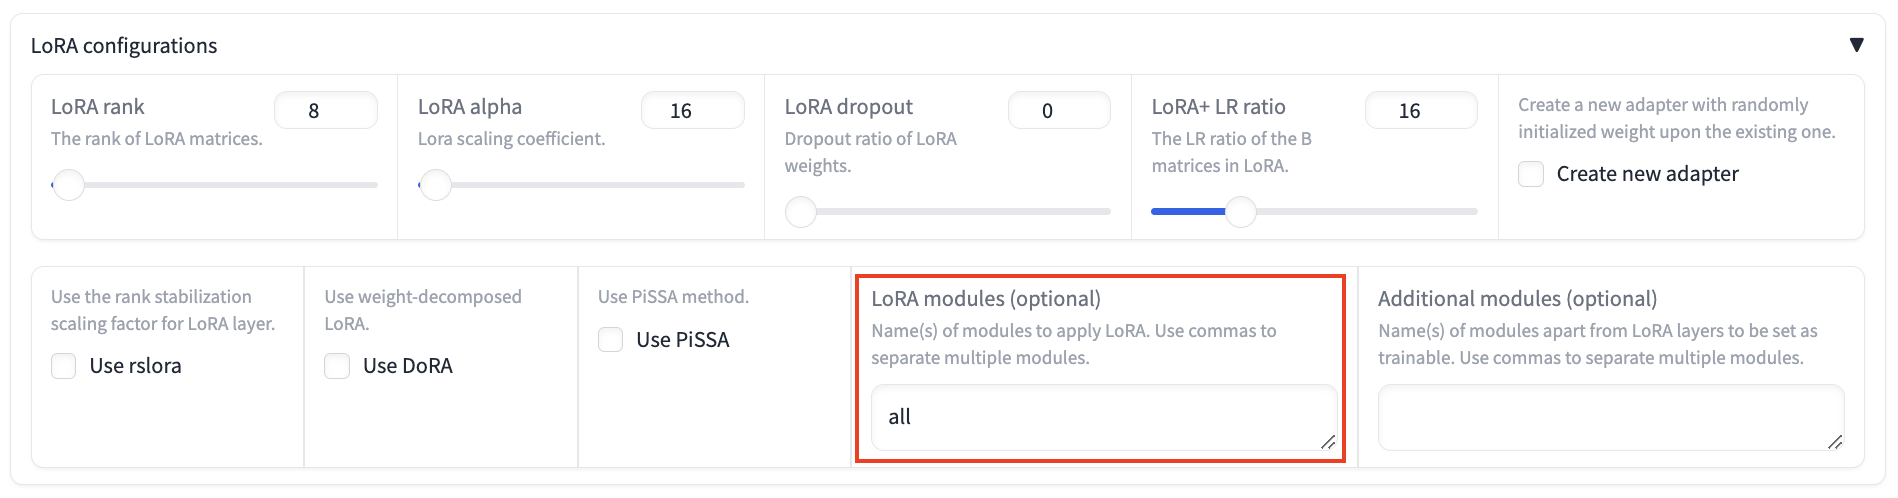
Task: Enable the Create new adapter checkbox
Action: click(1531, 174)
